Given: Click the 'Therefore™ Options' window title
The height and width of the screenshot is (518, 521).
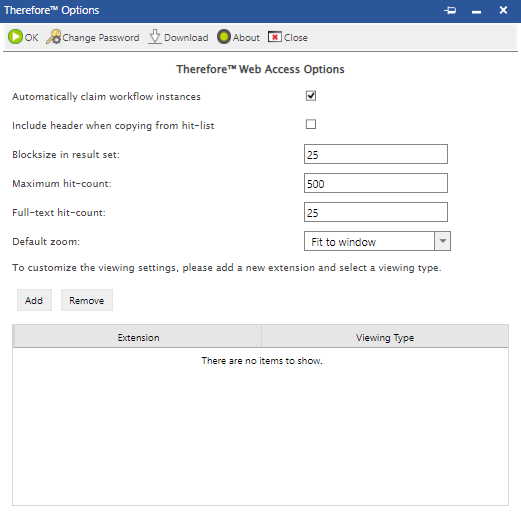Looking at the screenshot, I should [x=52, y=10].
